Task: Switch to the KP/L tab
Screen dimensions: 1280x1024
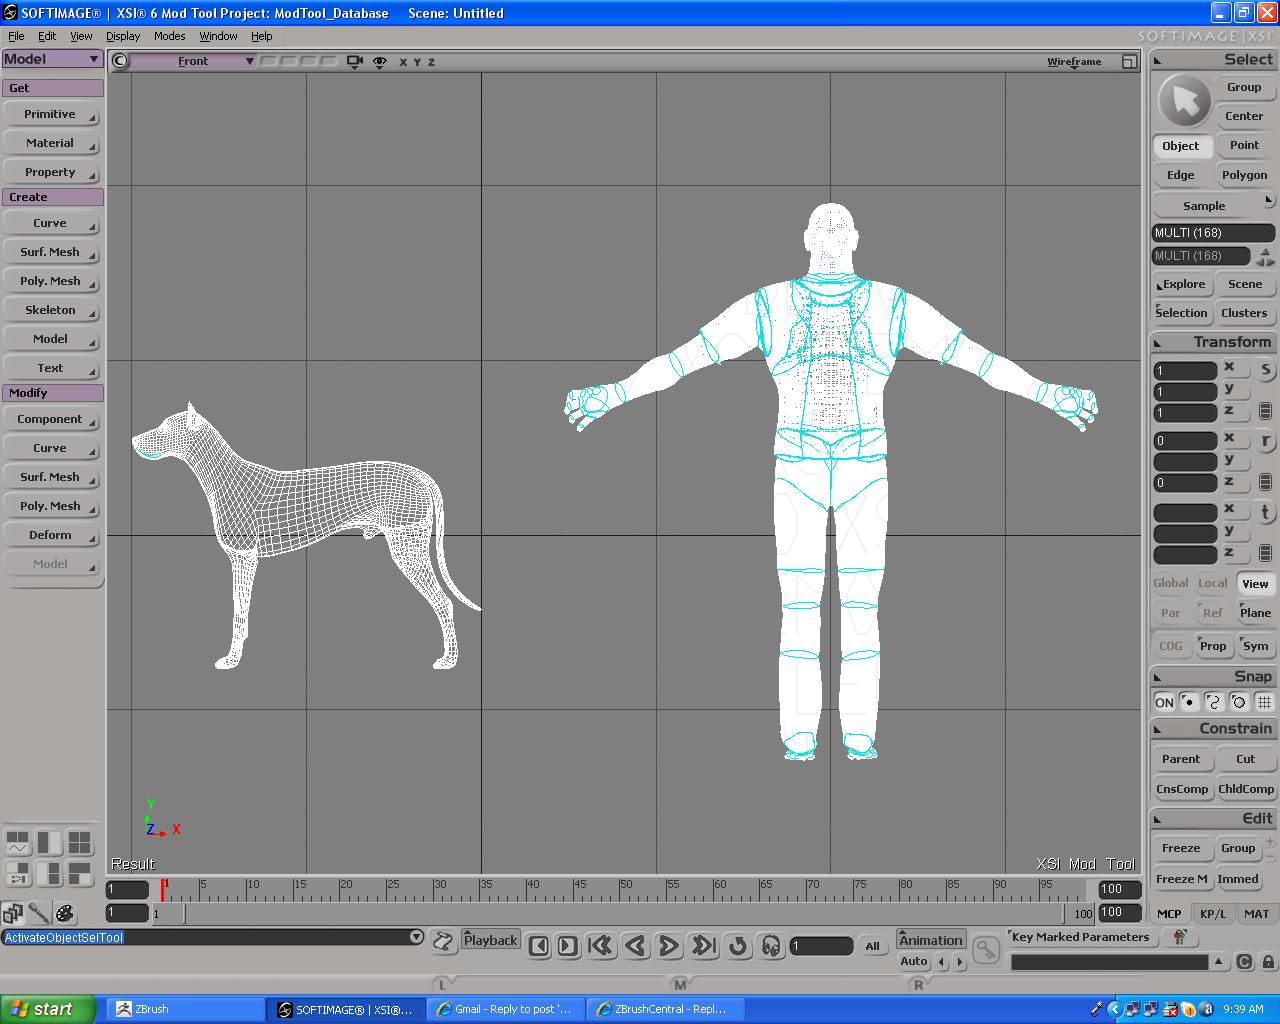Action: pyautogui.click(x=1213, y=913)
